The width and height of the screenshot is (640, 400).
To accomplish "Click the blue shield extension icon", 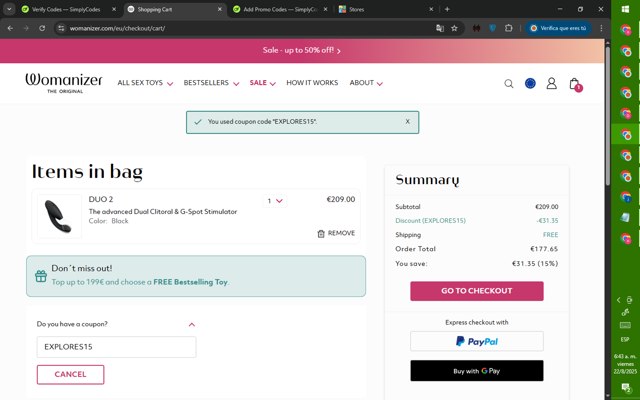I will [x=493, y=28].
